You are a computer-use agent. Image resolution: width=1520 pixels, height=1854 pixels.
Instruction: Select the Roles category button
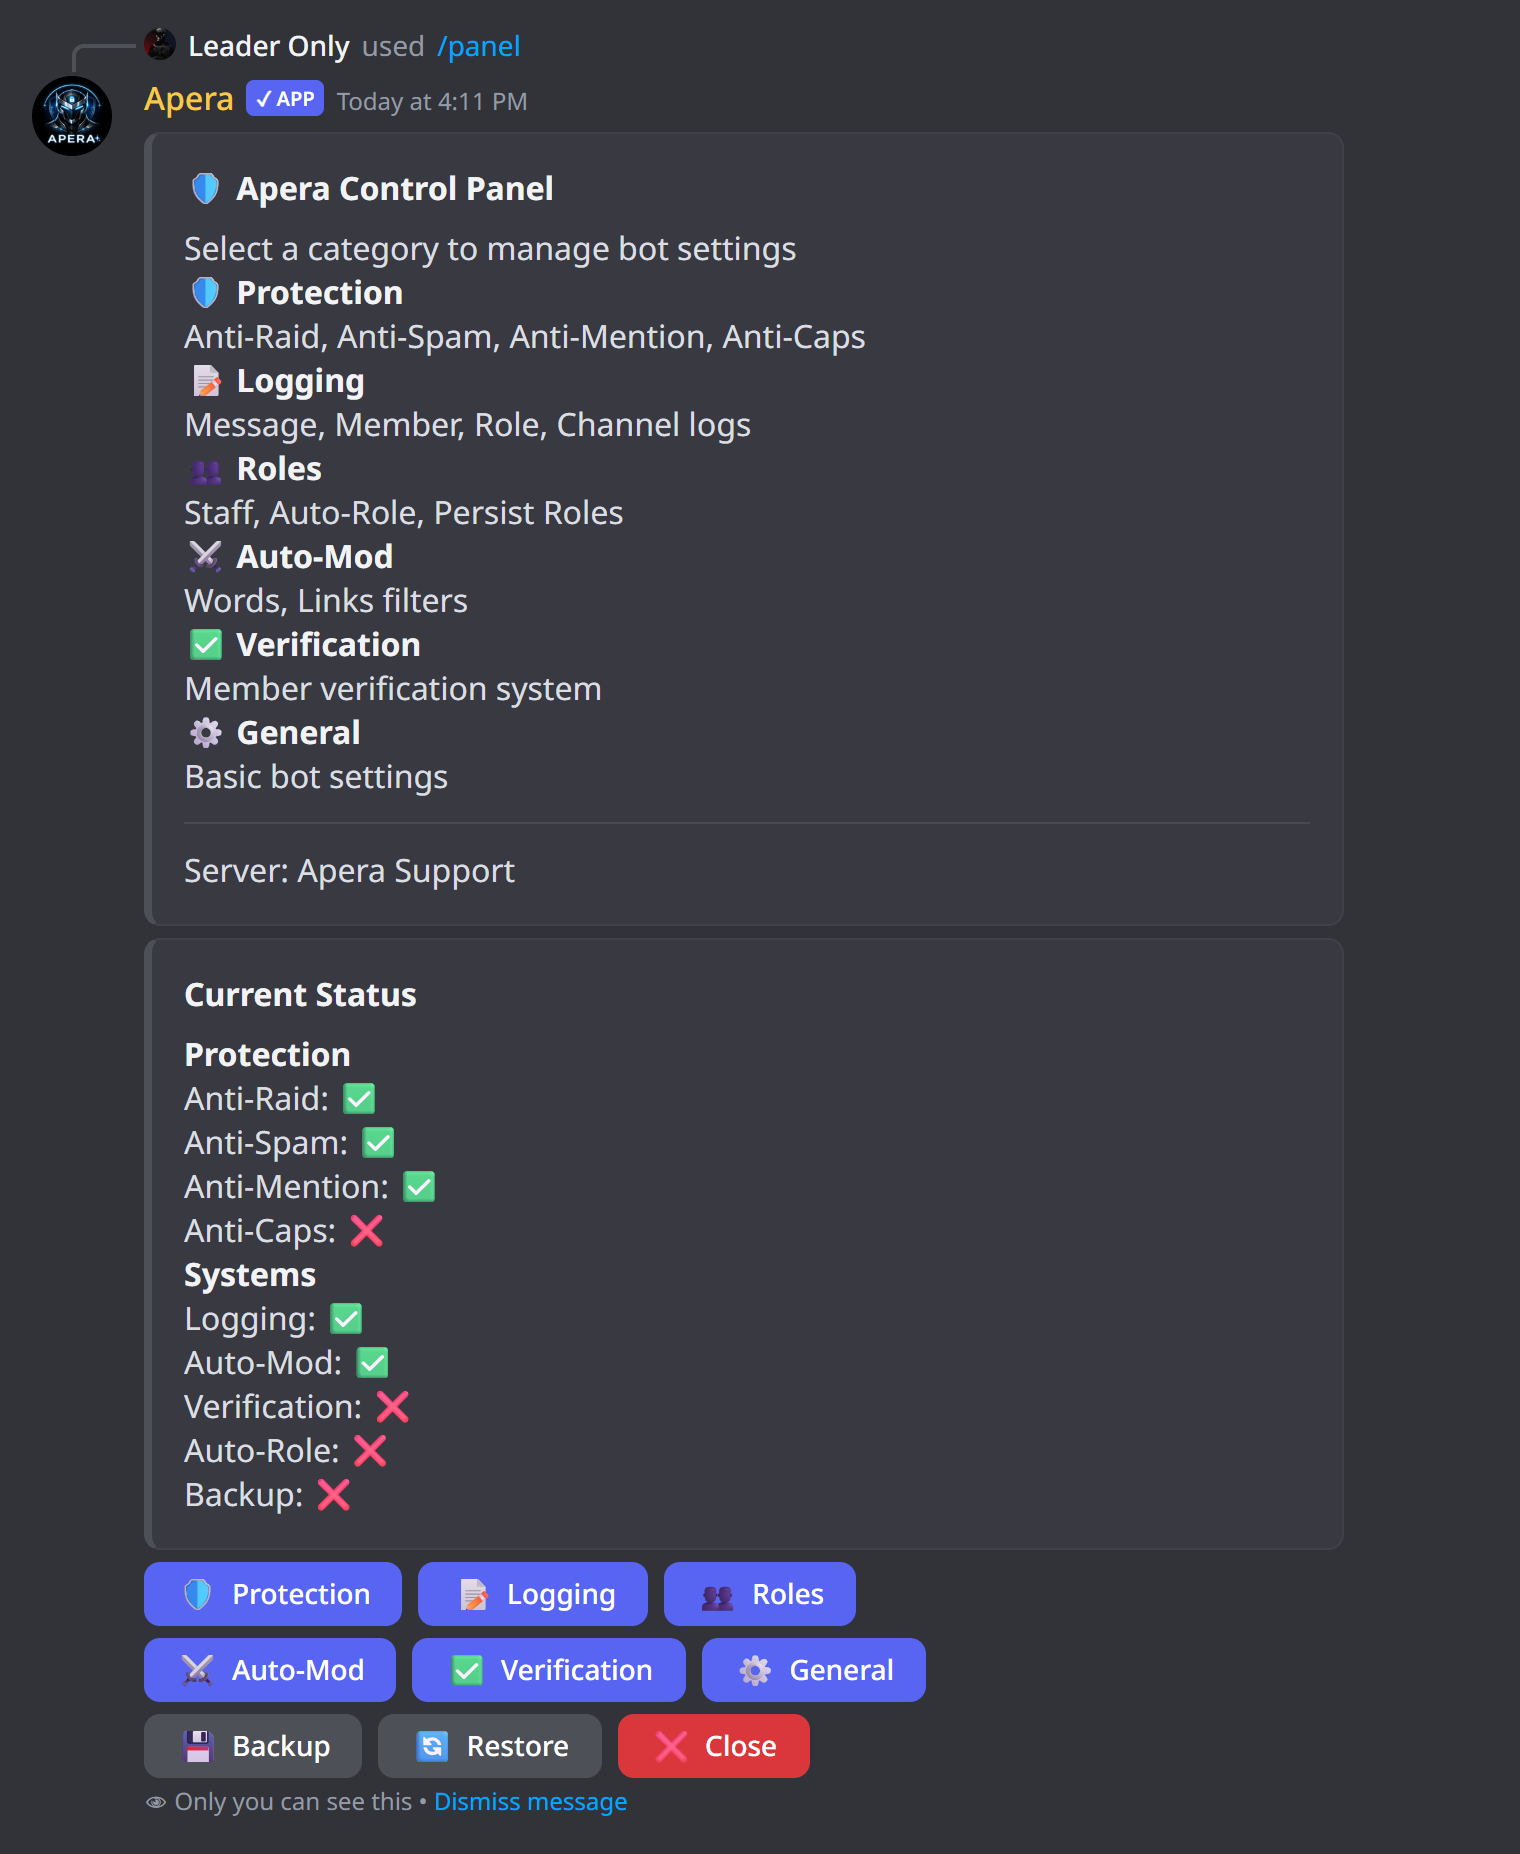click(x=760, y=1594)
